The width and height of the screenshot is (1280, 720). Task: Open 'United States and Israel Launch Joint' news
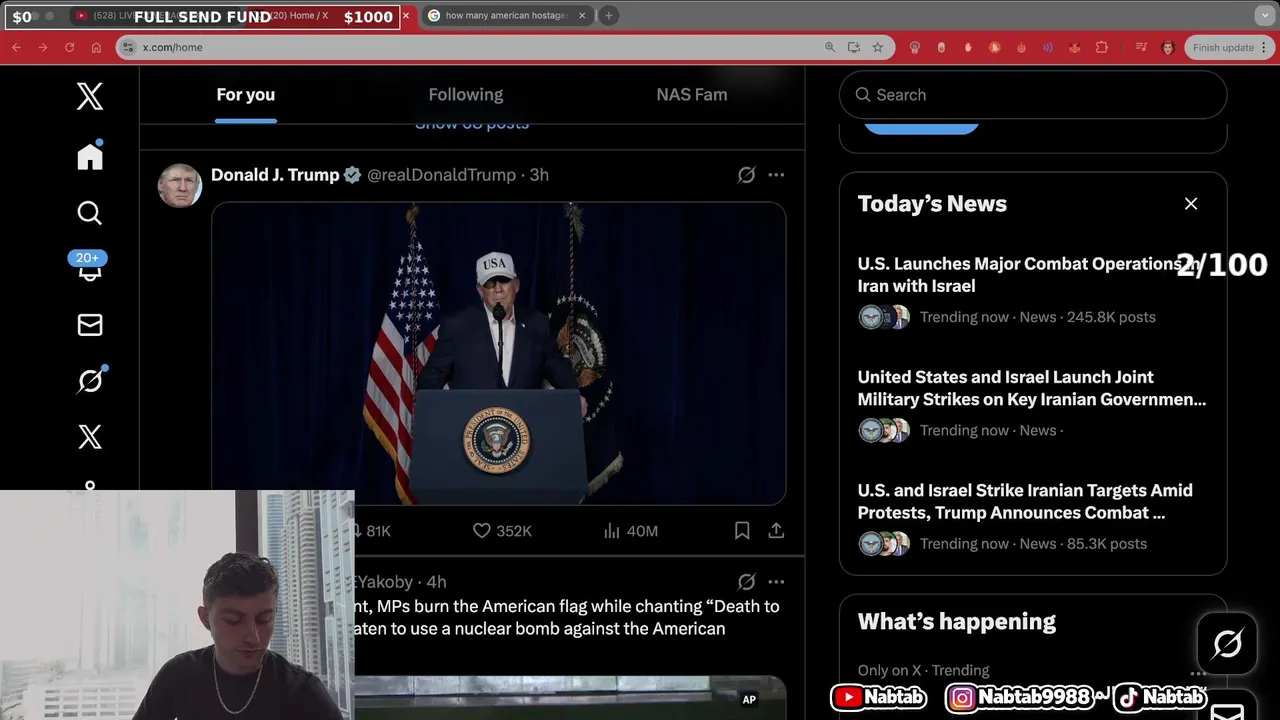[x=1032, y=388]
